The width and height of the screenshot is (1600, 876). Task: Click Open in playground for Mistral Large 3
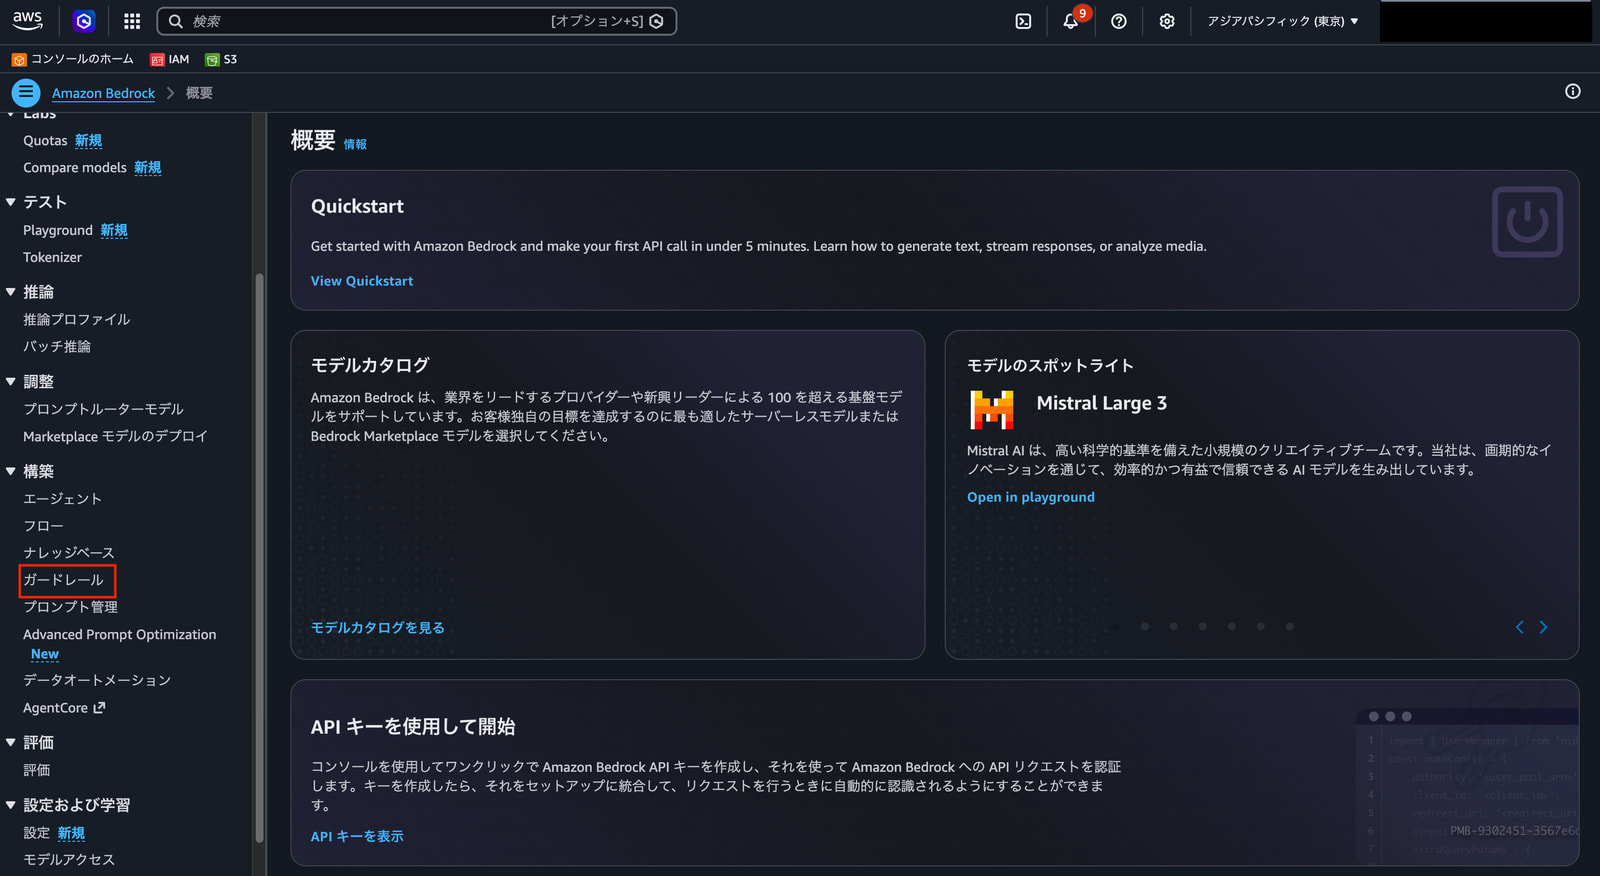[1031, 497]
